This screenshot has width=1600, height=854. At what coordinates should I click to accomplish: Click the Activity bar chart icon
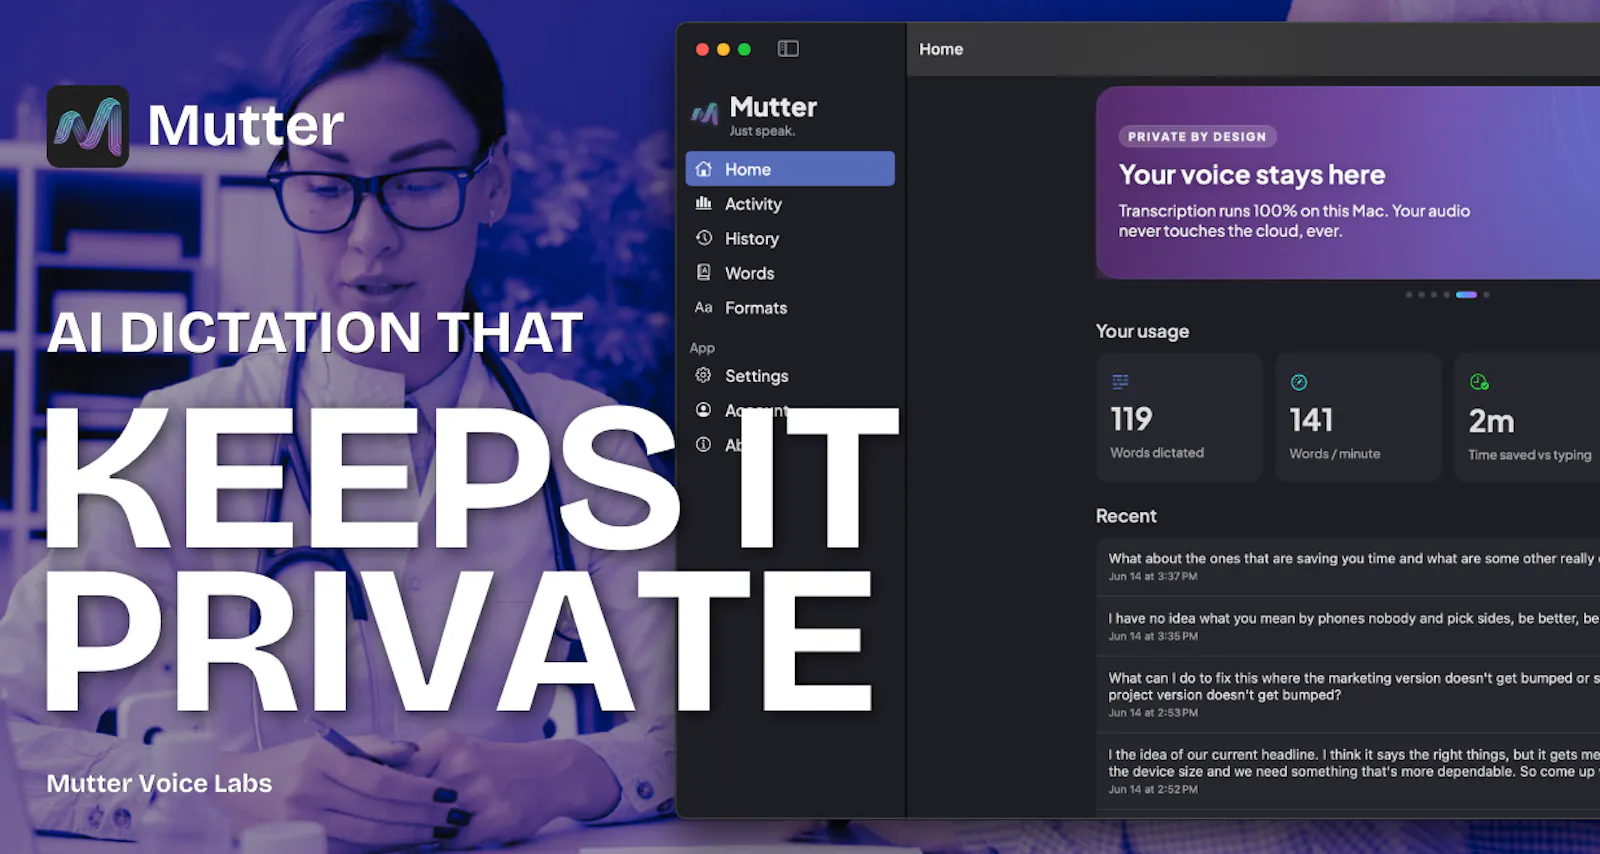pos(704,203)
